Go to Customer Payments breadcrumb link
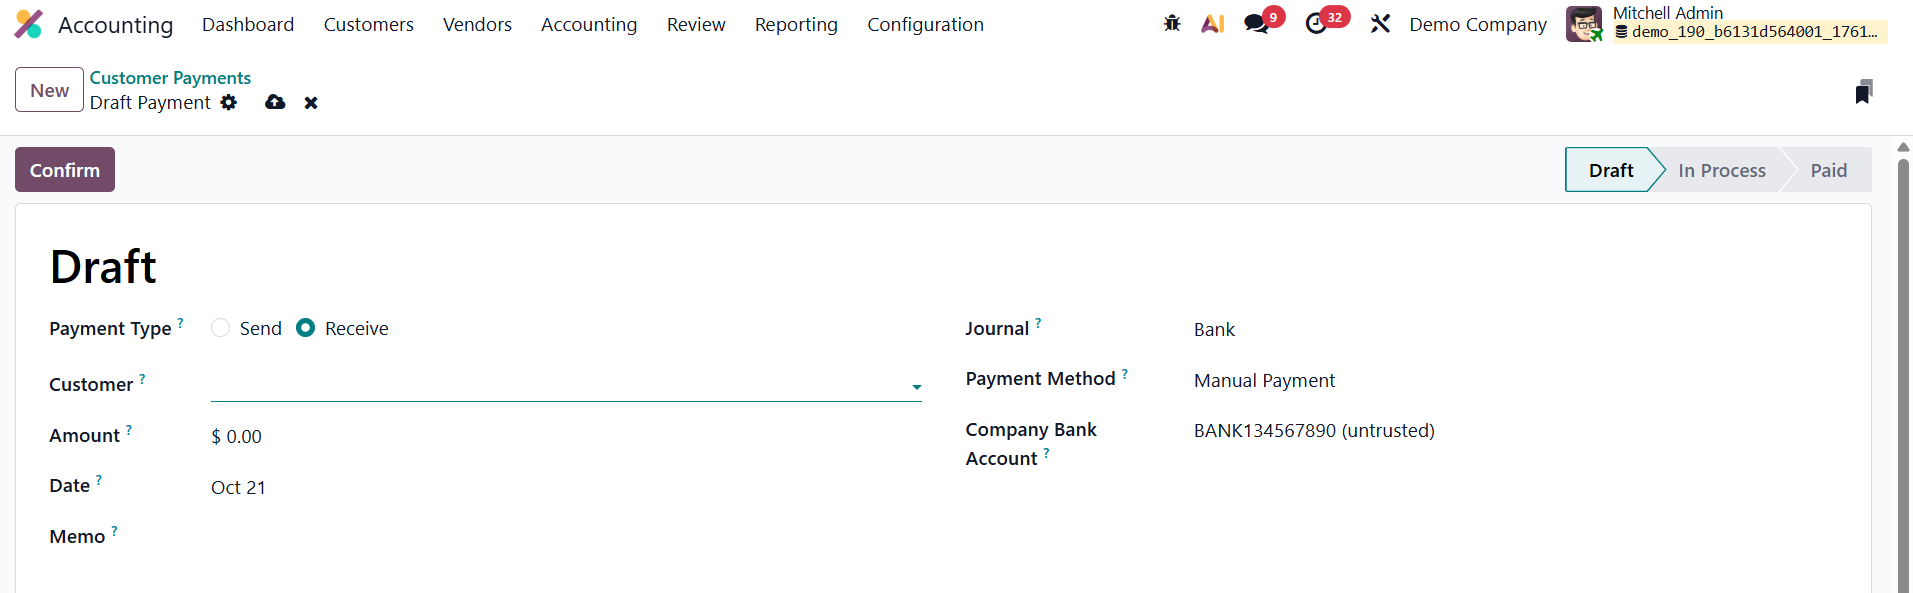Image resolution: width=1913 pixels, height=593 pixels. pyautogui.click(x=170, y=77)
